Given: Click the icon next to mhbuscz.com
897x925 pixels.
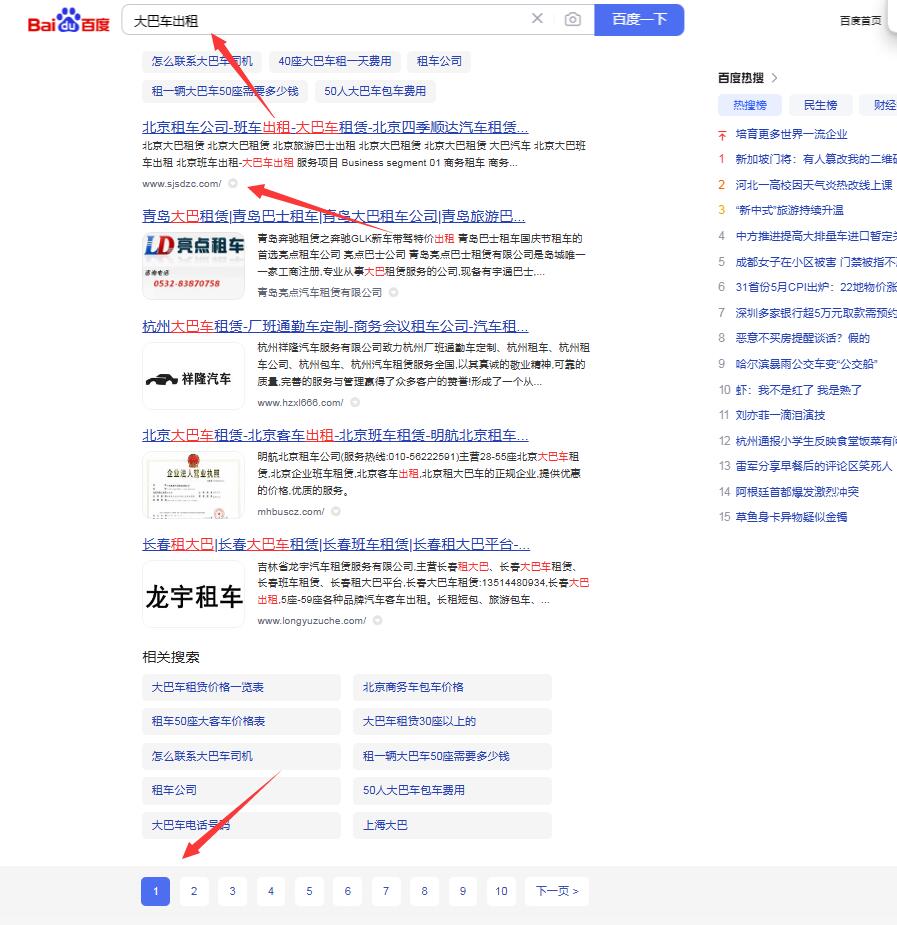Looking at the screenshot, I should tap(336, 511).
